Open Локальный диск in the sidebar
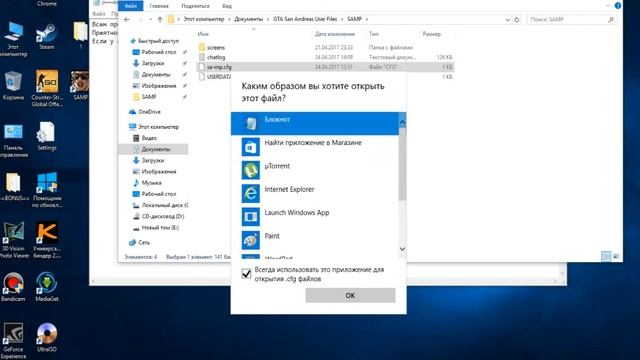This screenshot has width=640, height=360. coord(165,205)
